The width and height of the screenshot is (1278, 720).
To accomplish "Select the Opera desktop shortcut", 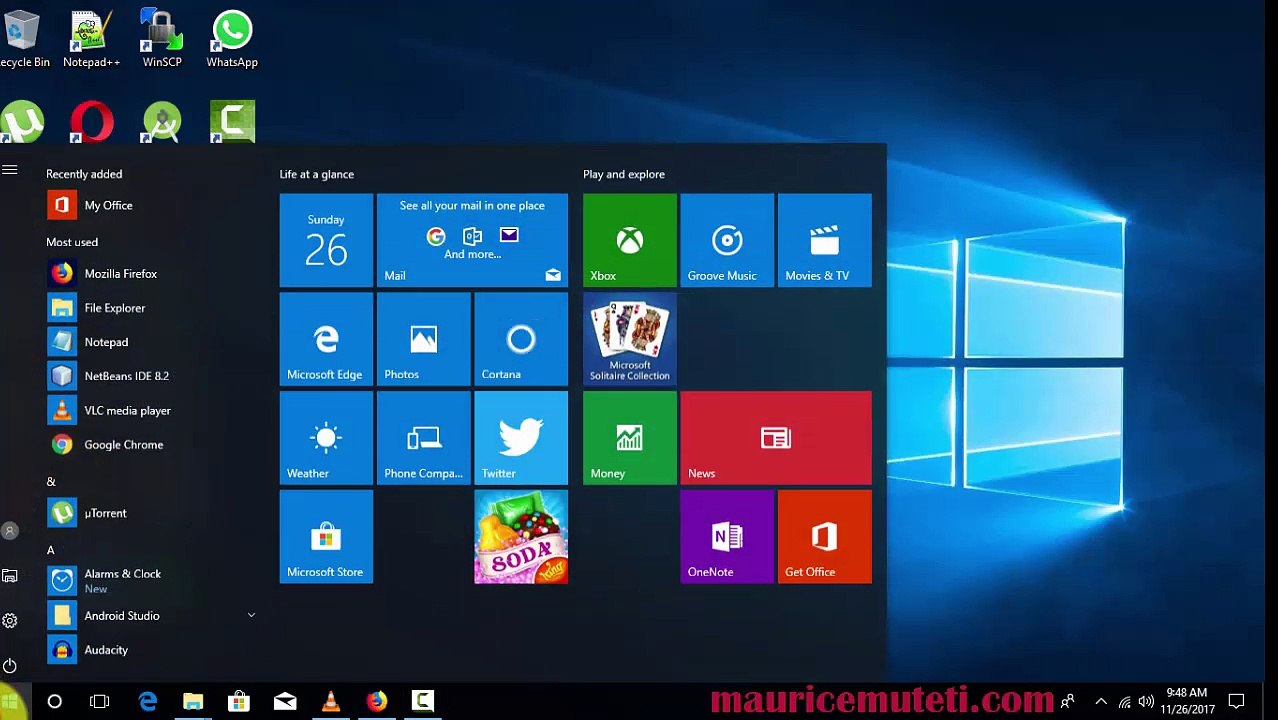I will 92,122.
